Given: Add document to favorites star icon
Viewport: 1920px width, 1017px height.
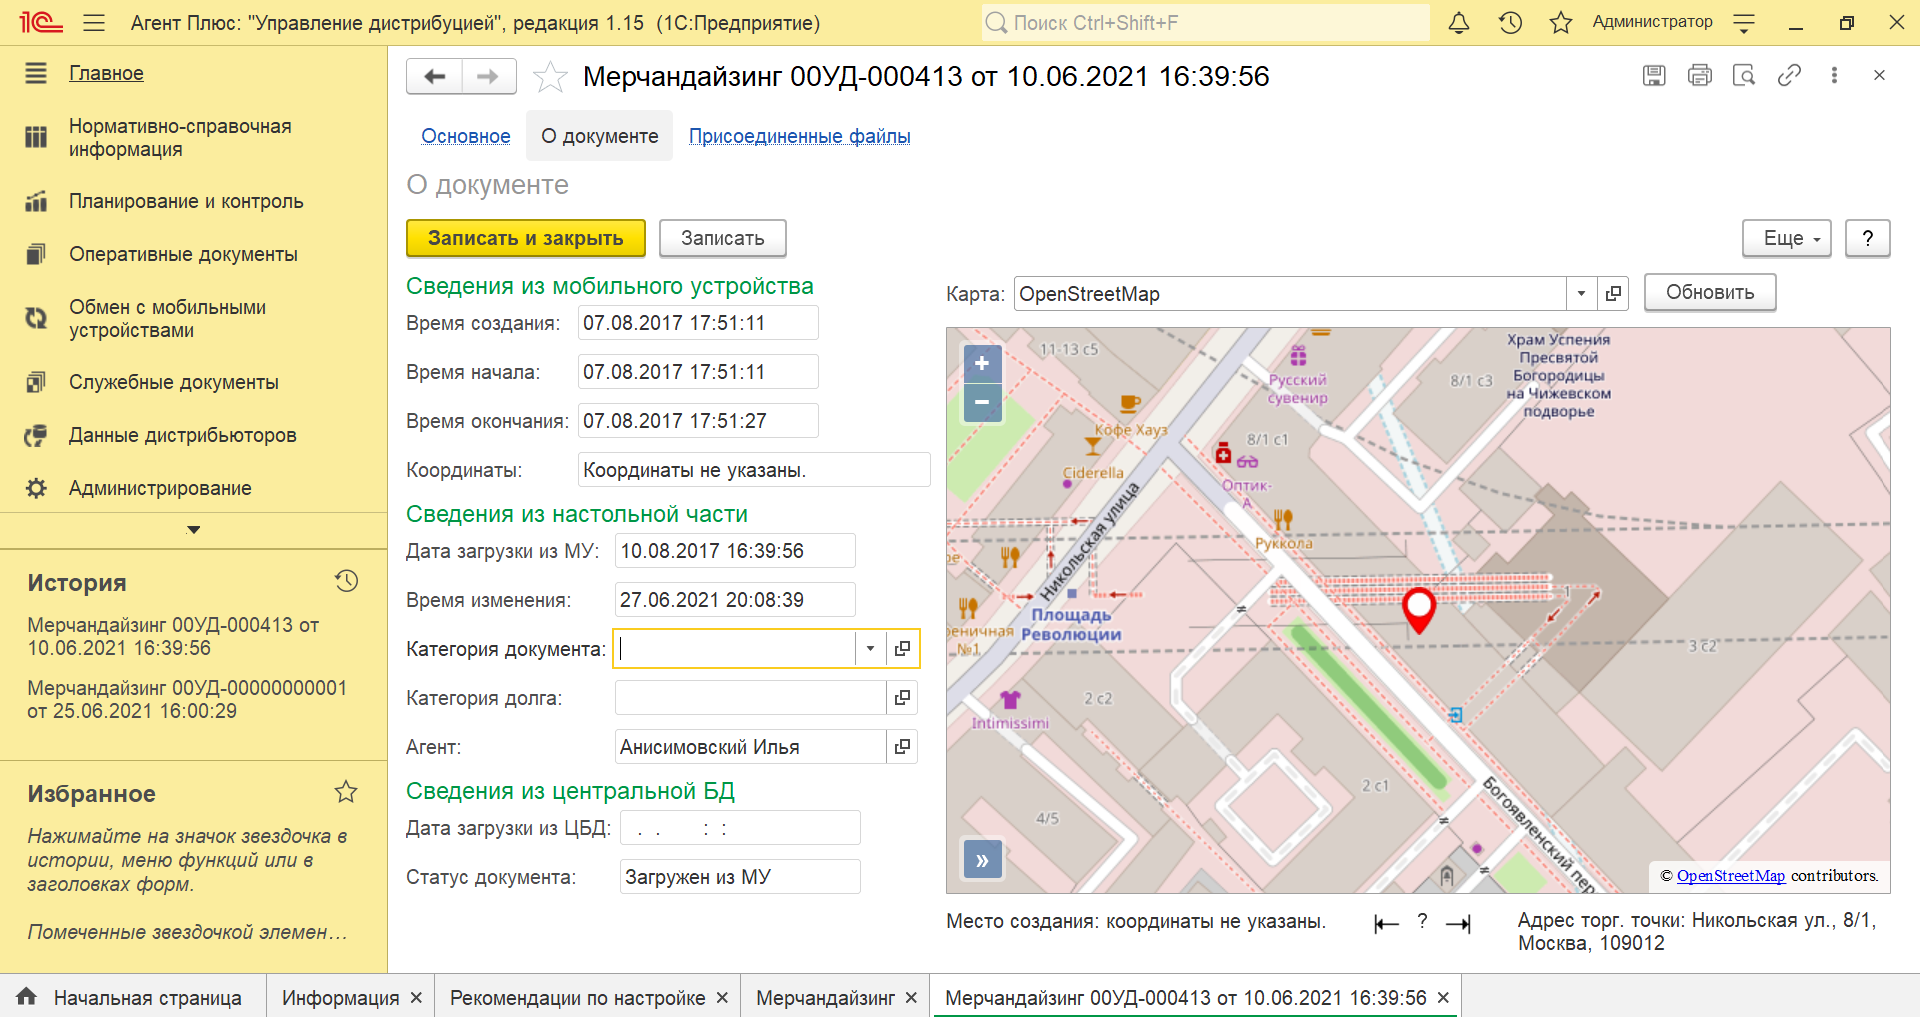Looking at the screenshot, I should coord(550,76).
